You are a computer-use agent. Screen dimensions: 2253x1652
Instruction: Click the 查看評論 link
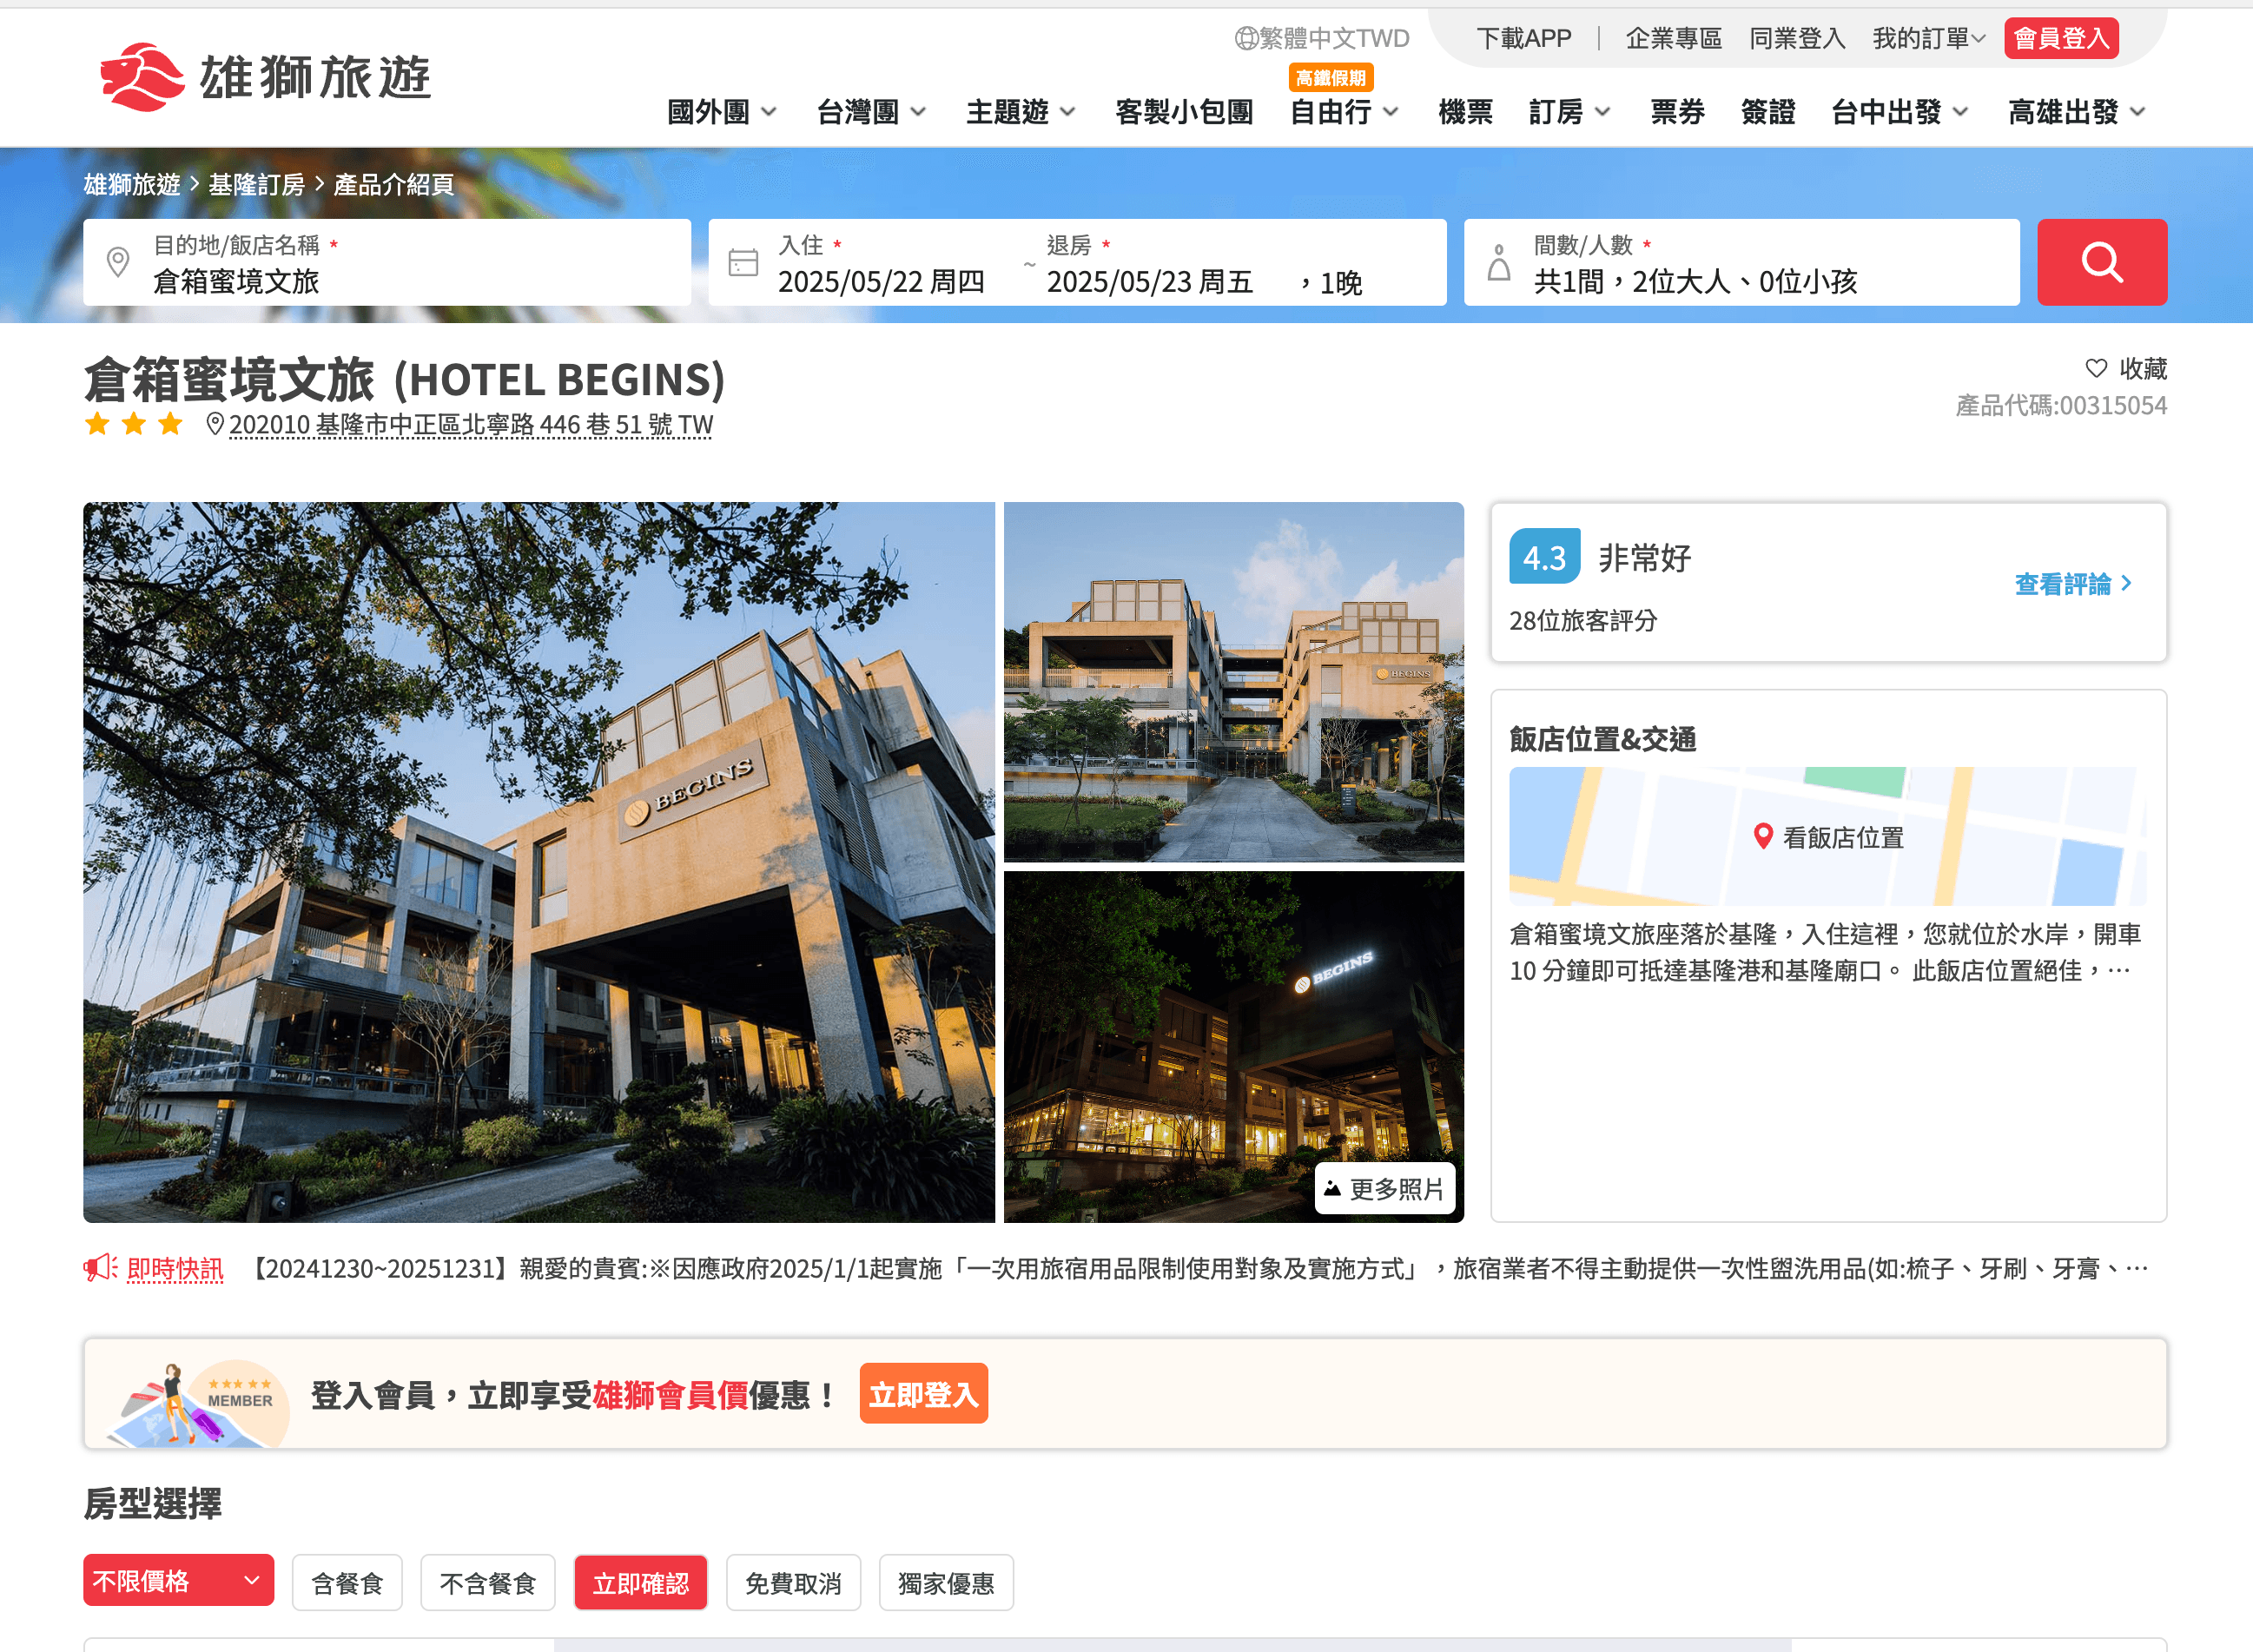(2072, 584)
